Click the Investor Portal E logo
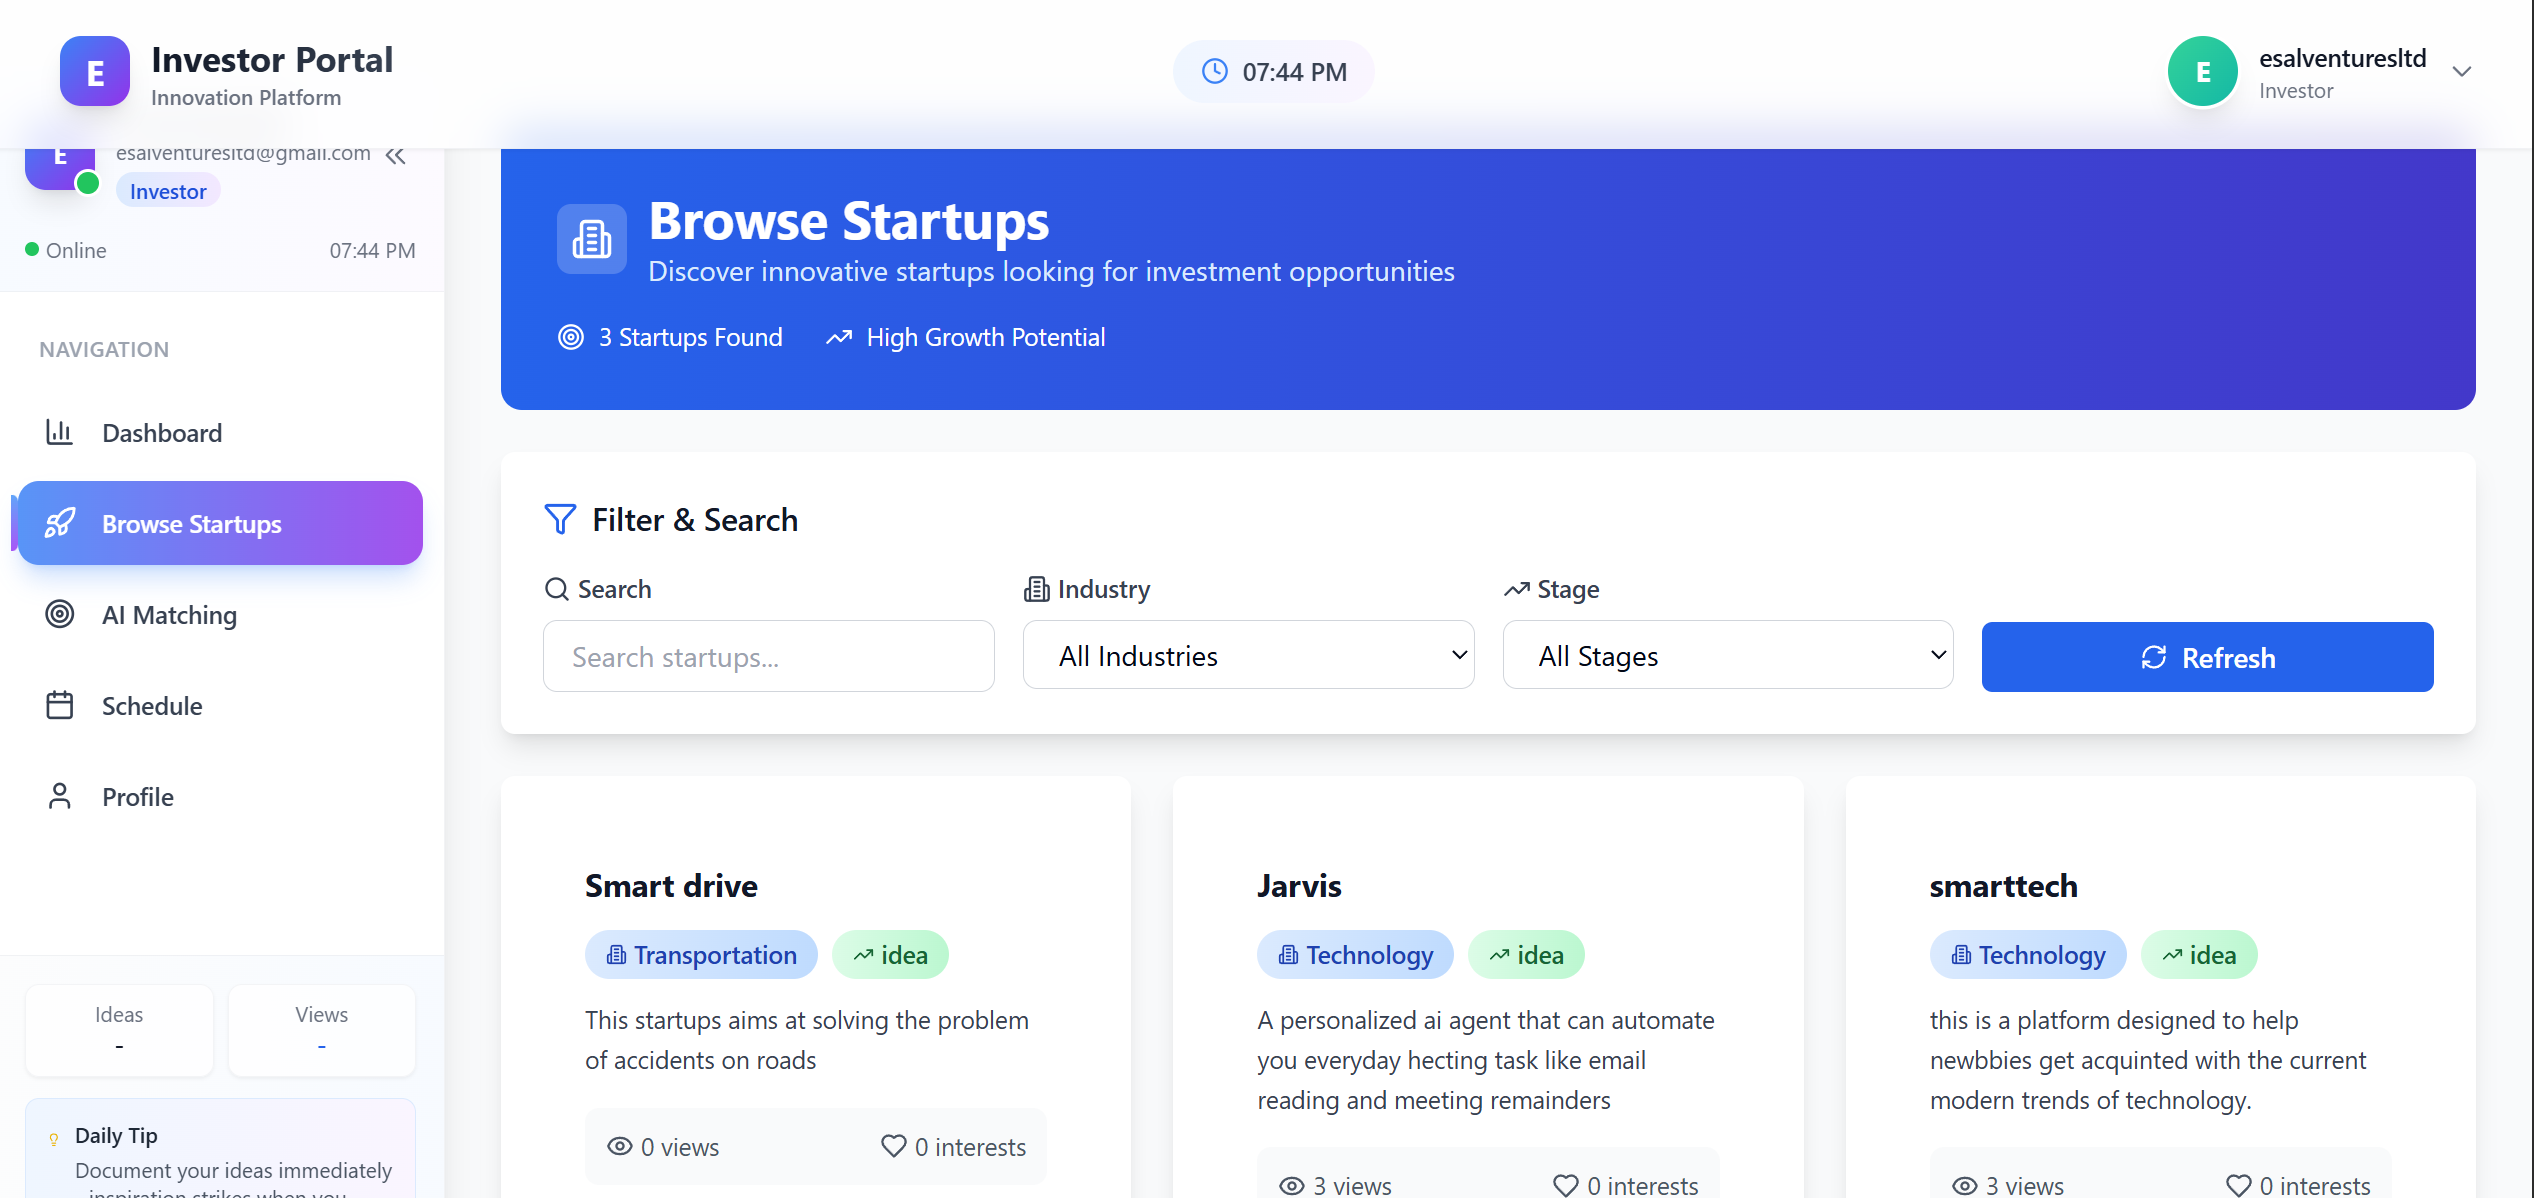Screen dimensions: 2534x1198 click(x=95, y=72)
